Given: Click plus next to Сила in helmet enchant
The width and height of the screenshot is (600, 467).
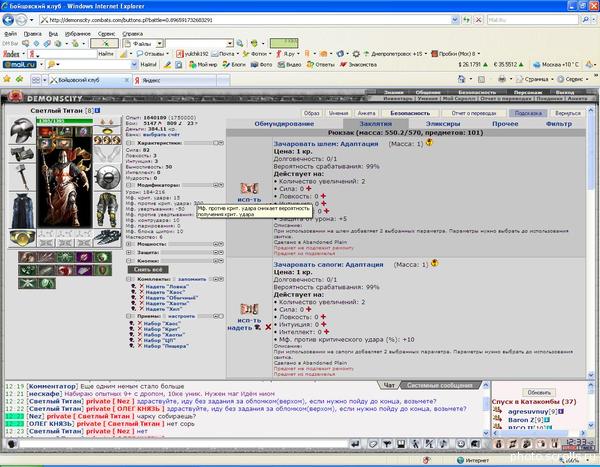Looking at the screenshot, I should (x=308, y=188).
